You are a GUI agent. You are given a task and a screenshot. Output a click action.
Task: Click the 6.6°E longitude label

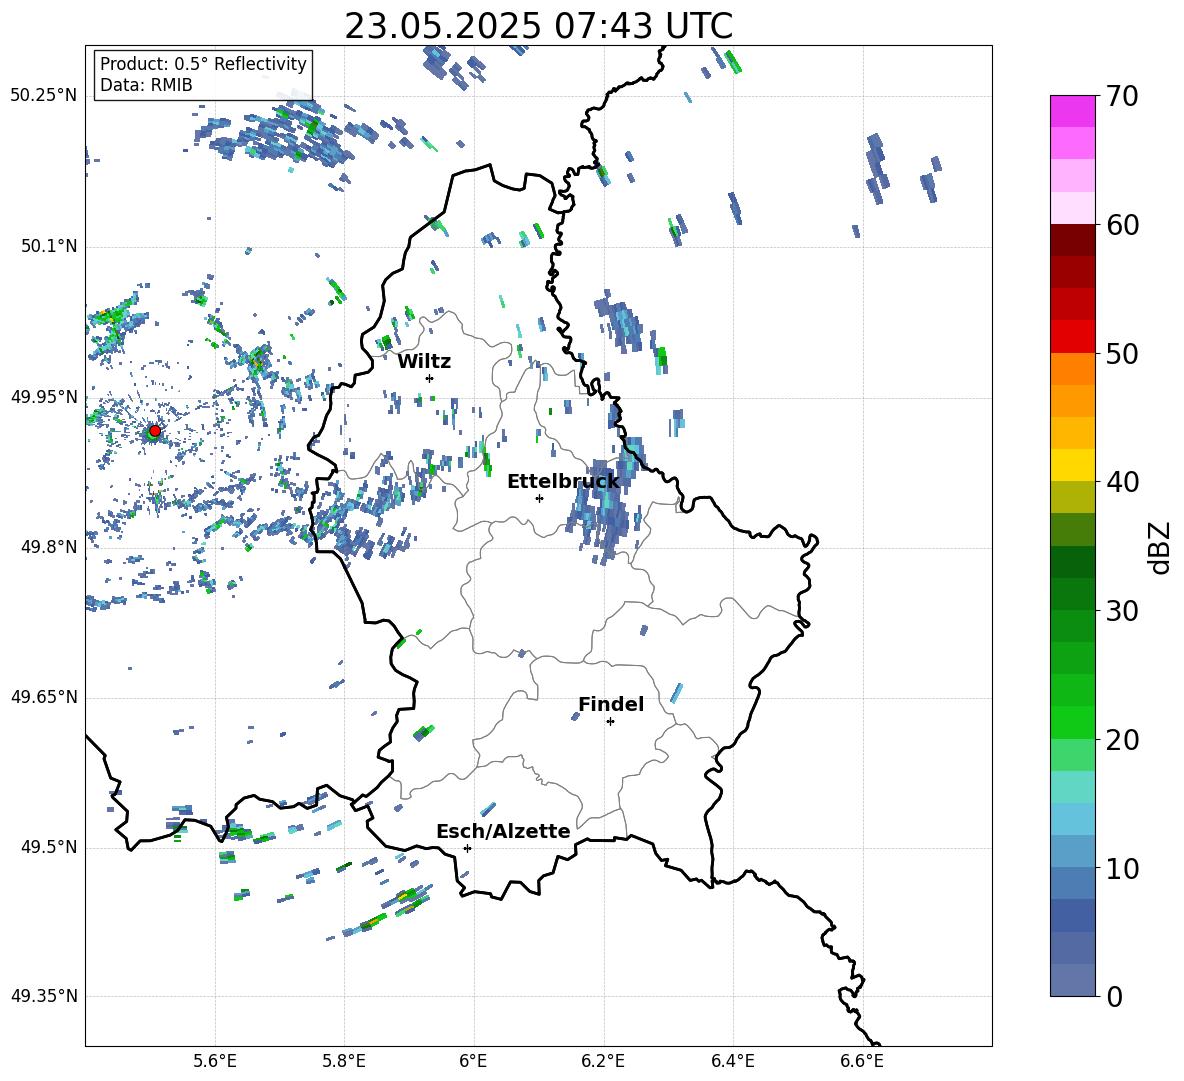[x=862, y=1062]
